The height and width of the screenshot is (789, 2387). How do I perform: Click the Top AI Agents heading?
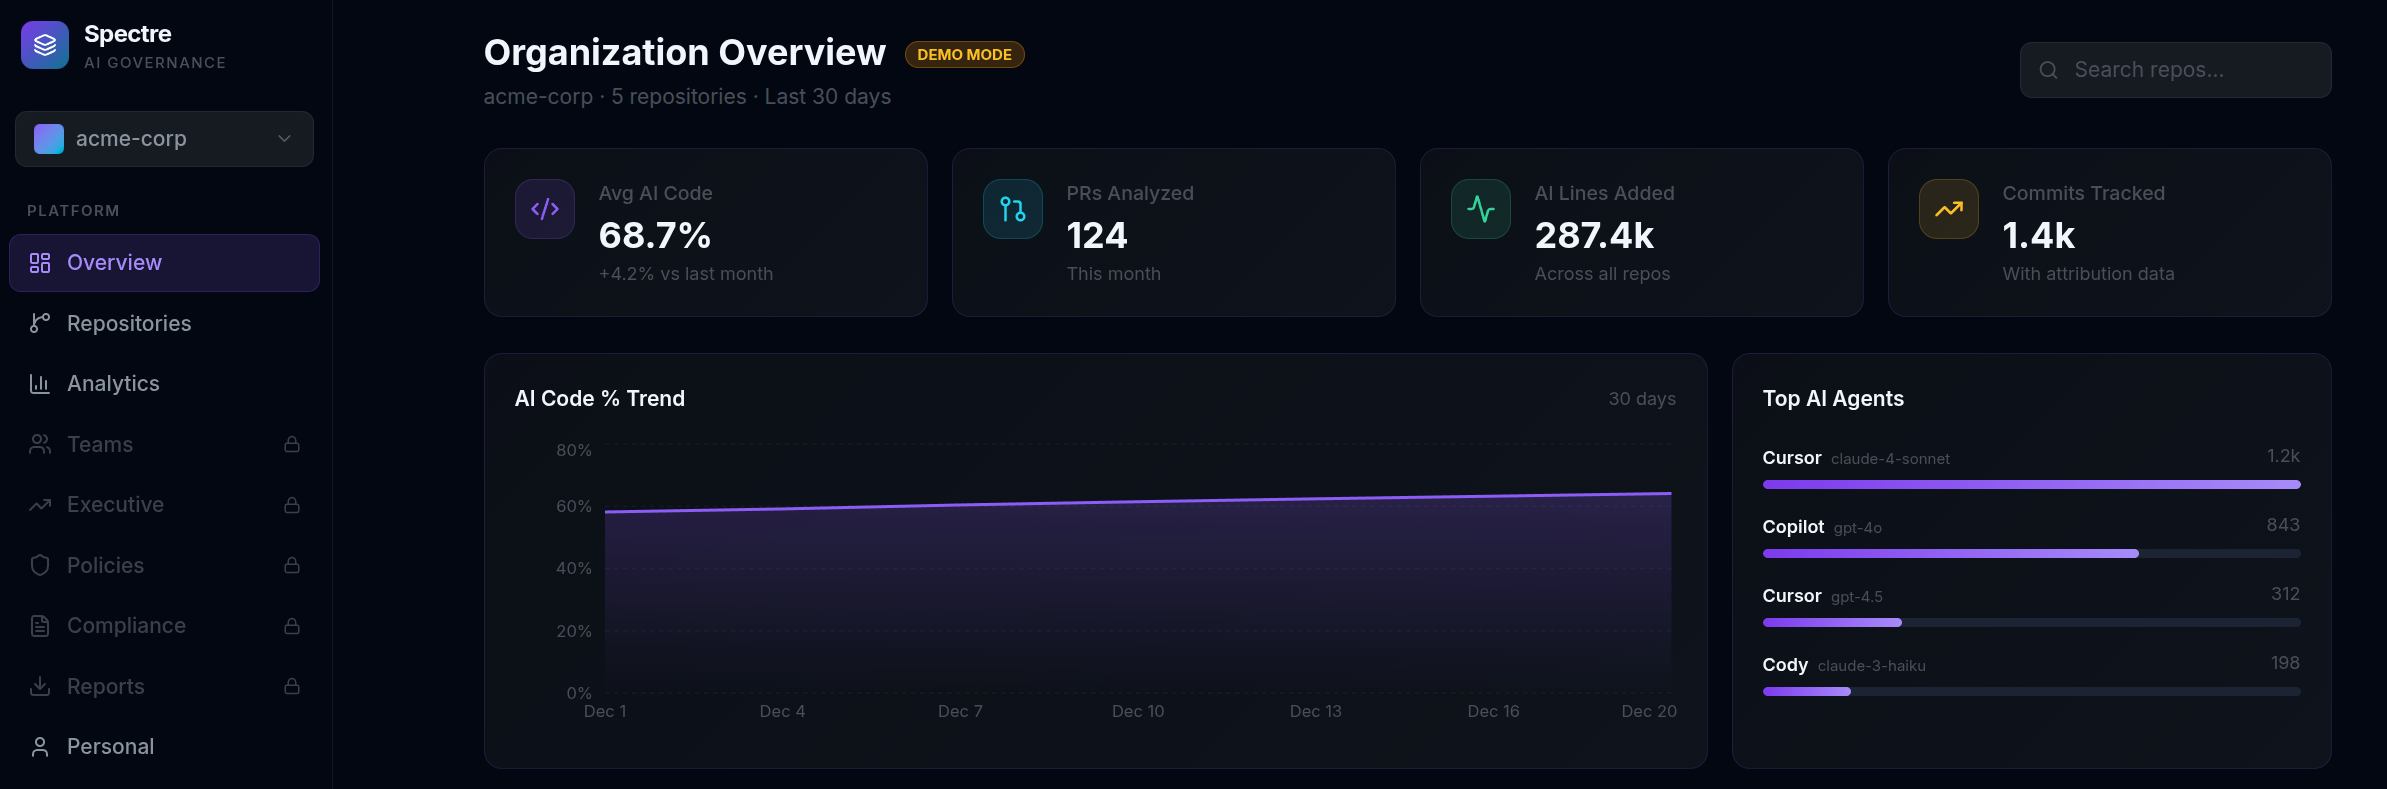coord(1833,399)
